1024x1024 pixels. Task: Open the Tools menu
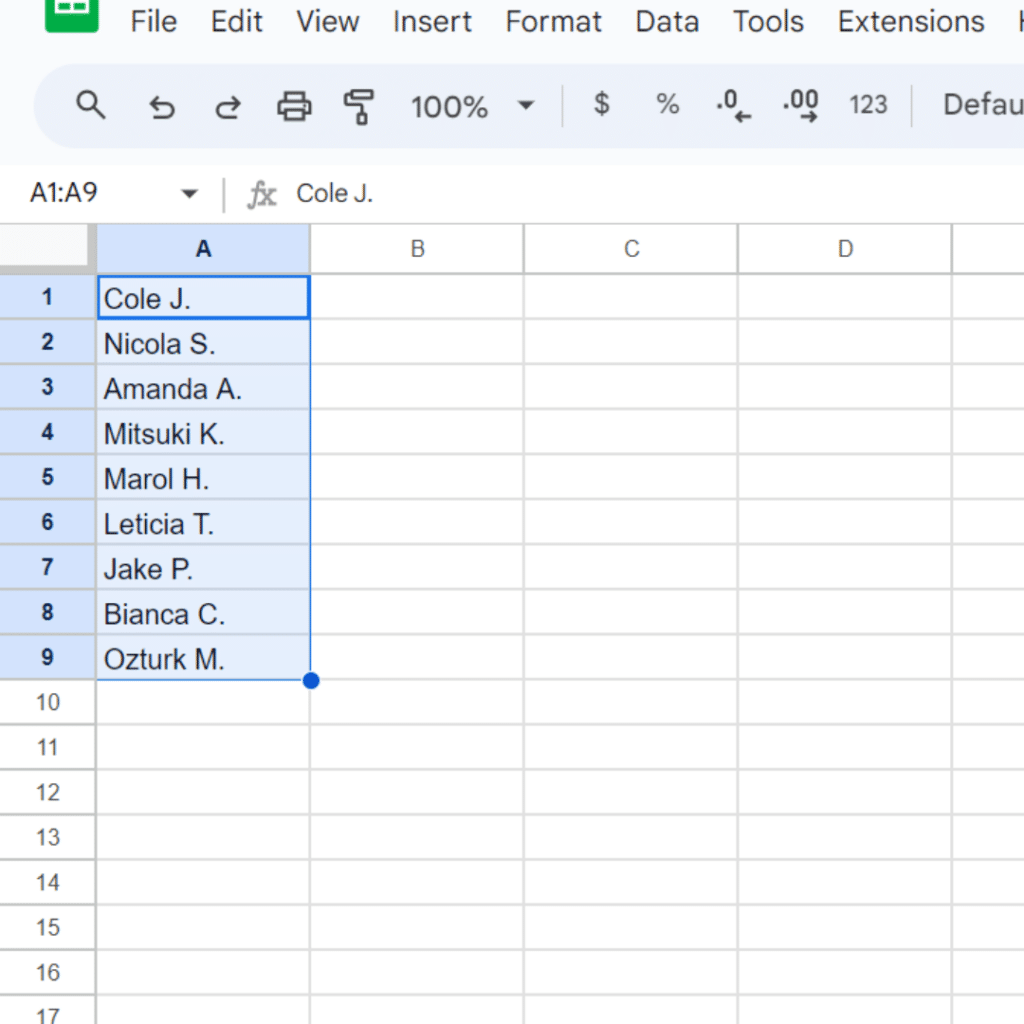[768, 22]
